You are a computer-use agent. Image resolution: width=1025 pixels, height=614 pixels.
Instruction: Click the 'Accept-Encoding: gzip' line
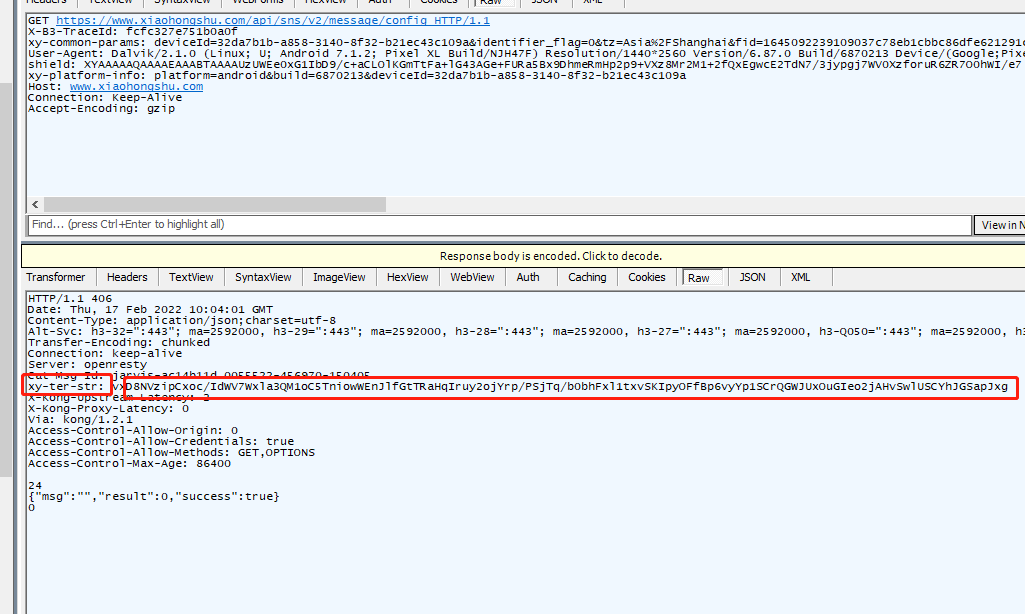point(101,109)
